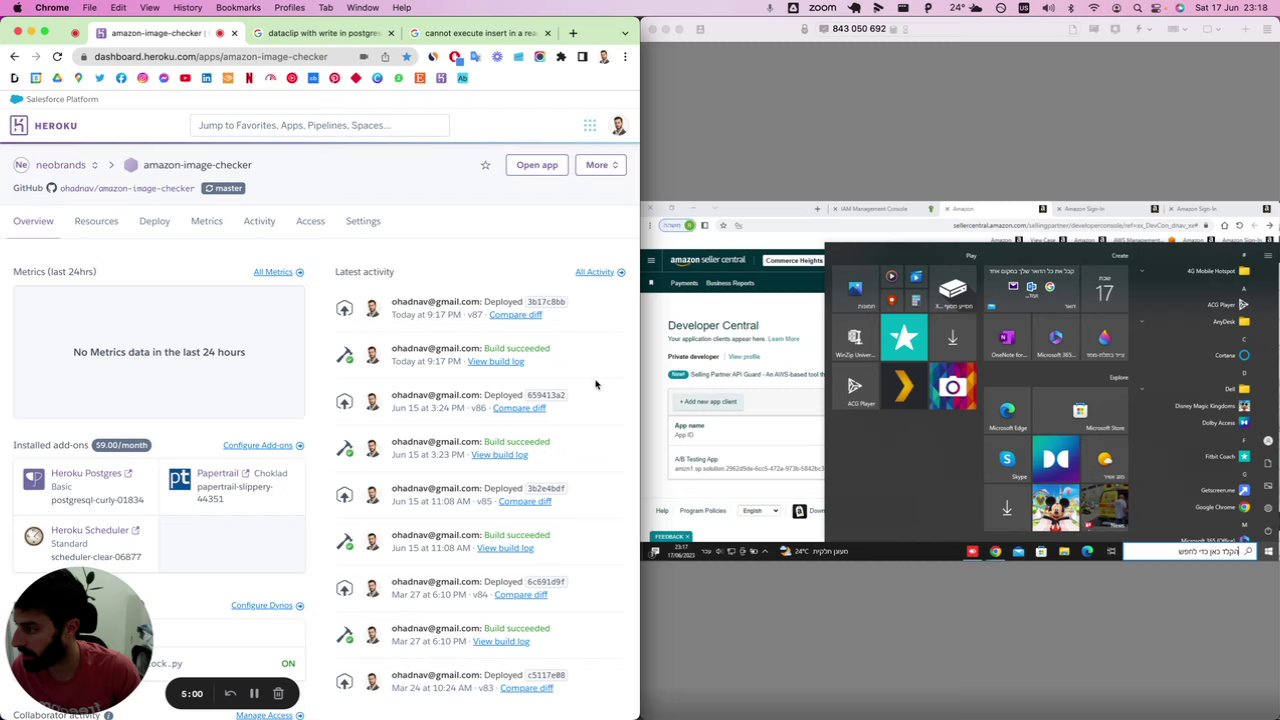The image size is (1280, 720).
Task: Restart the recording with the undo arrow
Action: click(x=230, y=693)
